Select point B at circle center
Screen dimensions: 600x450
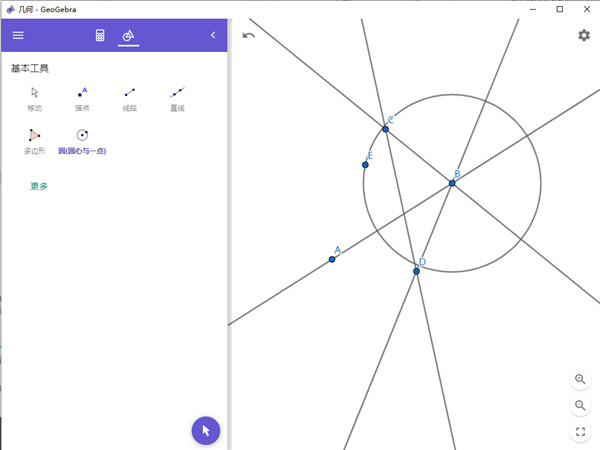(452, 183)
